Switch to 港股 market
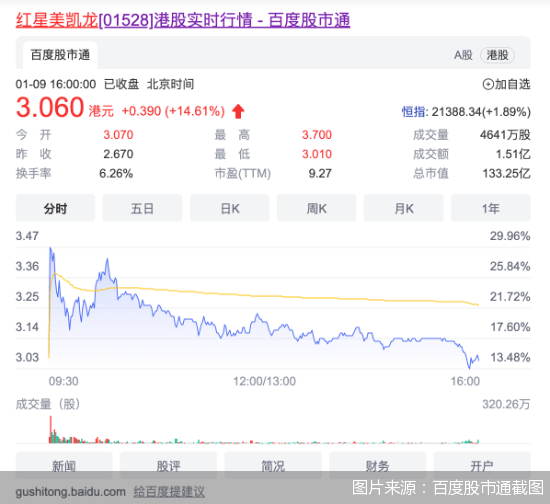 [x=497, y=55]
